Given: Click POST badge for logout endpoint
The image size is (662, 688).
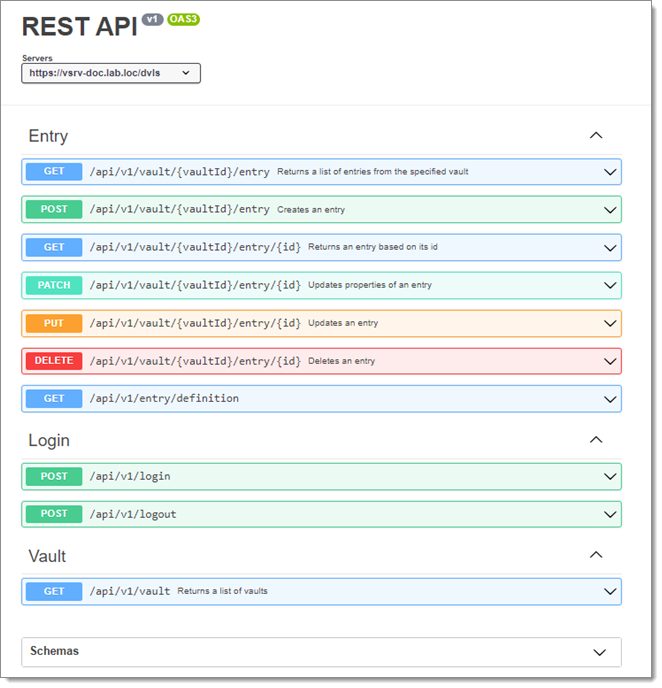Looking at the screenshot, I should (54, 514).
